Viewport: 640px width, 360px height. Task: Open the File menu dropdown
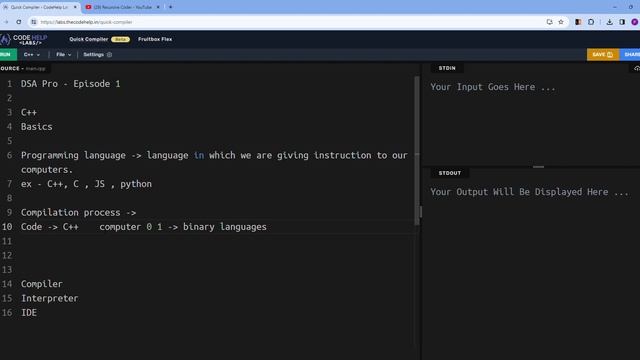(x=63, y=55)
